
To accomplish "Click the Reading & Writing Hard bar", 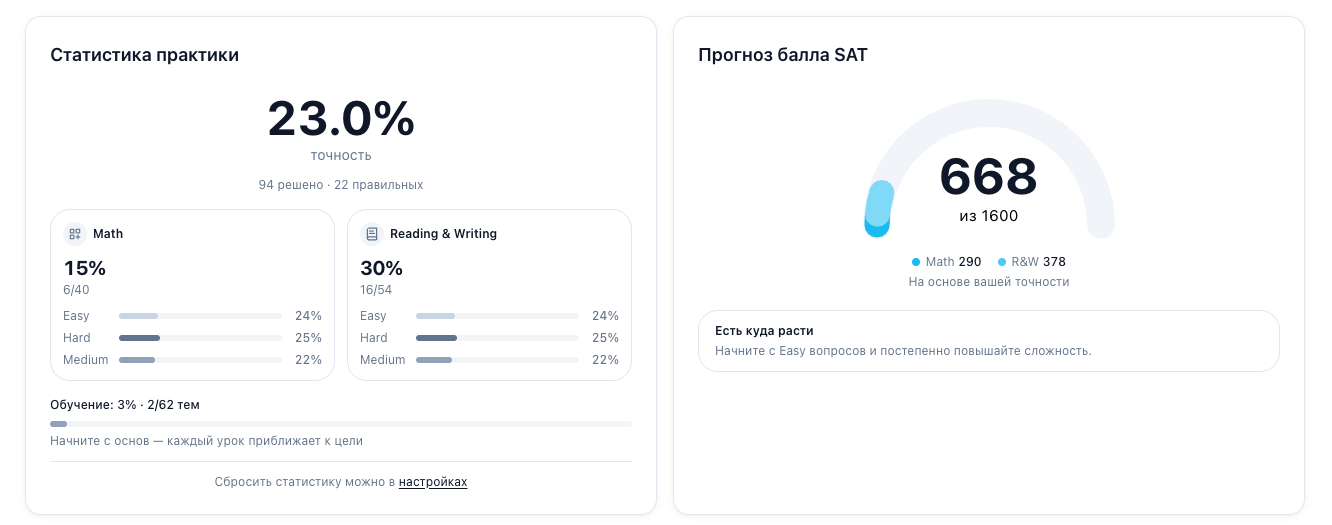I will coord(497,338).
